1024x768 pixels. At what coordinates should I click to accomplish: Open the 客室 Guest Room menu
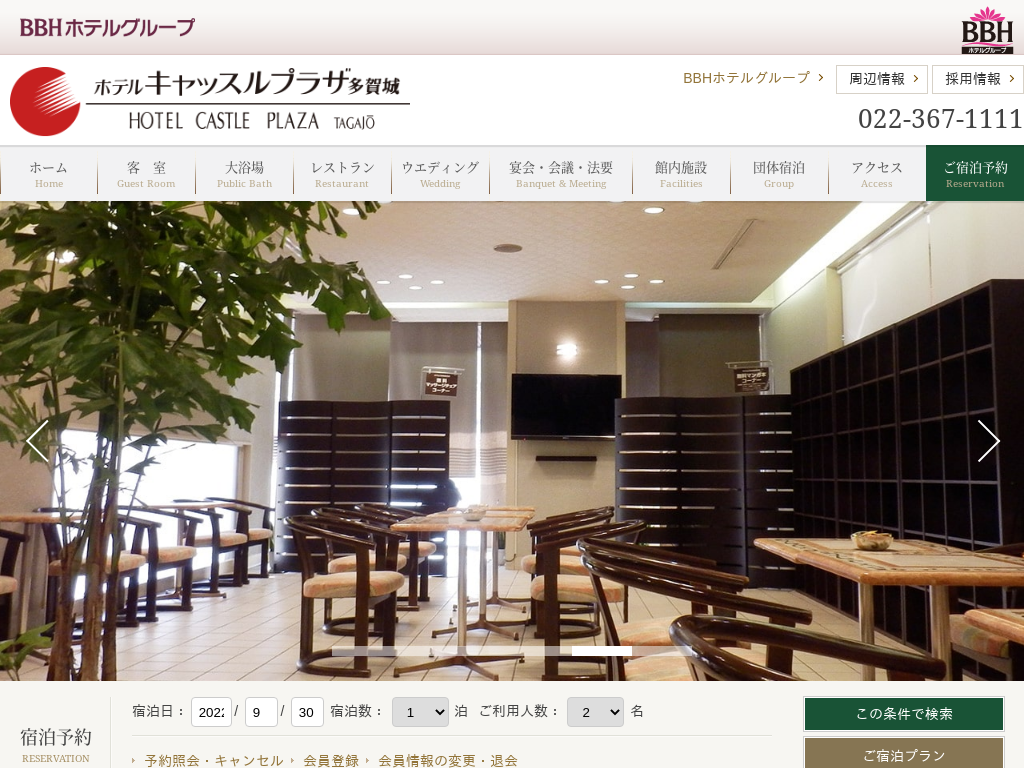[x=146, y=174]
